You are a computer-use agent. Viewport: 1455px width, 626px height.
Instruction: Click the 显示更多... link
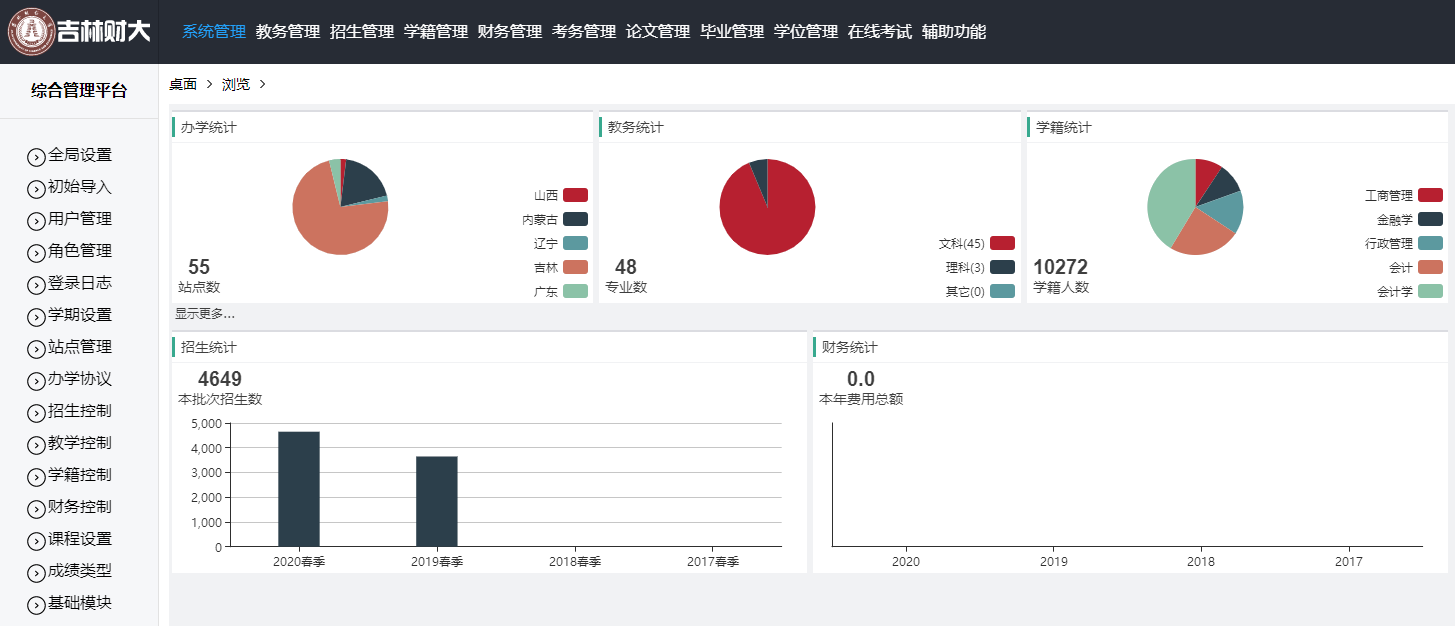click(x=205, y=314)
